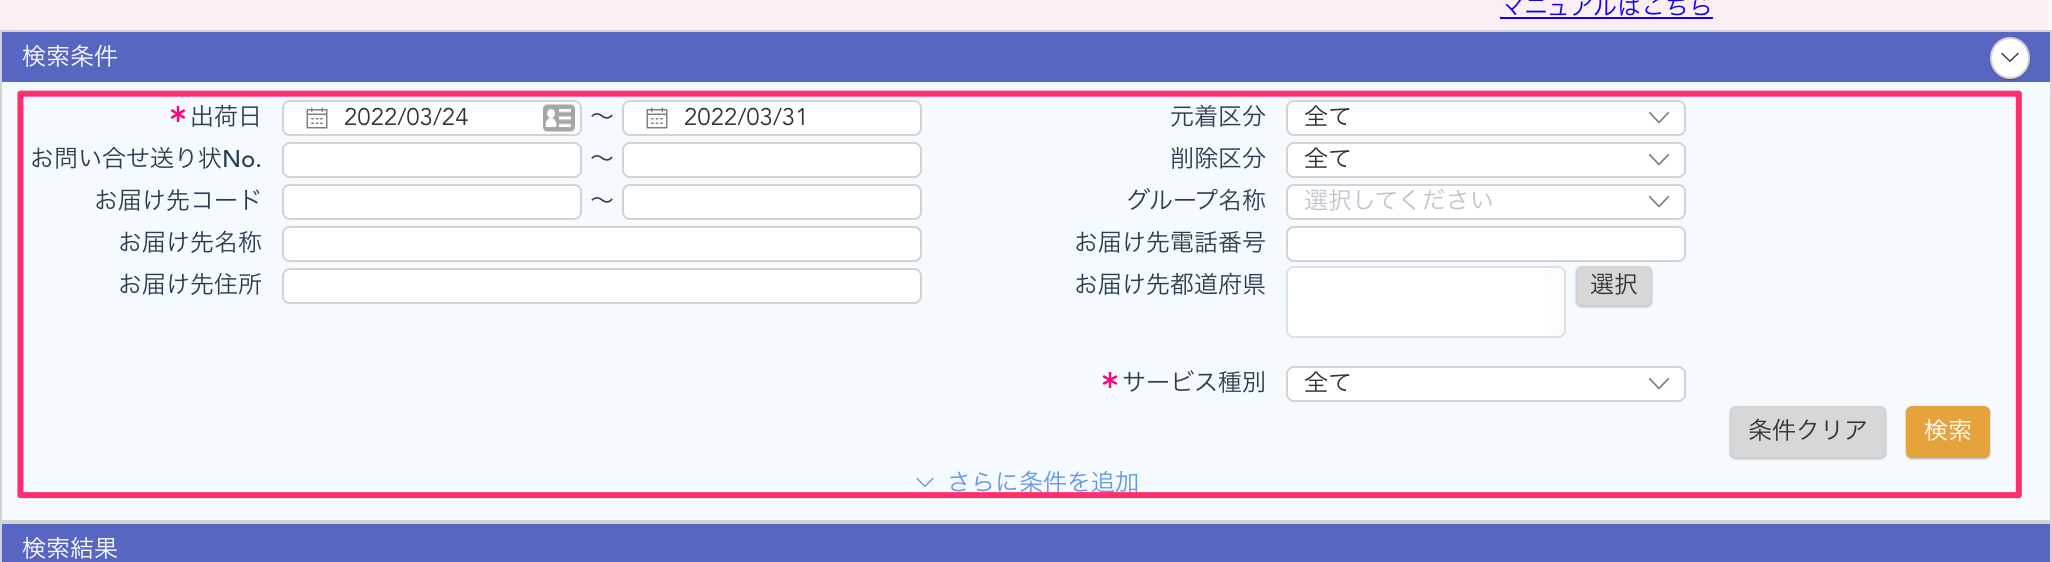Click the second お届け先コード range field

pos(771,202)
